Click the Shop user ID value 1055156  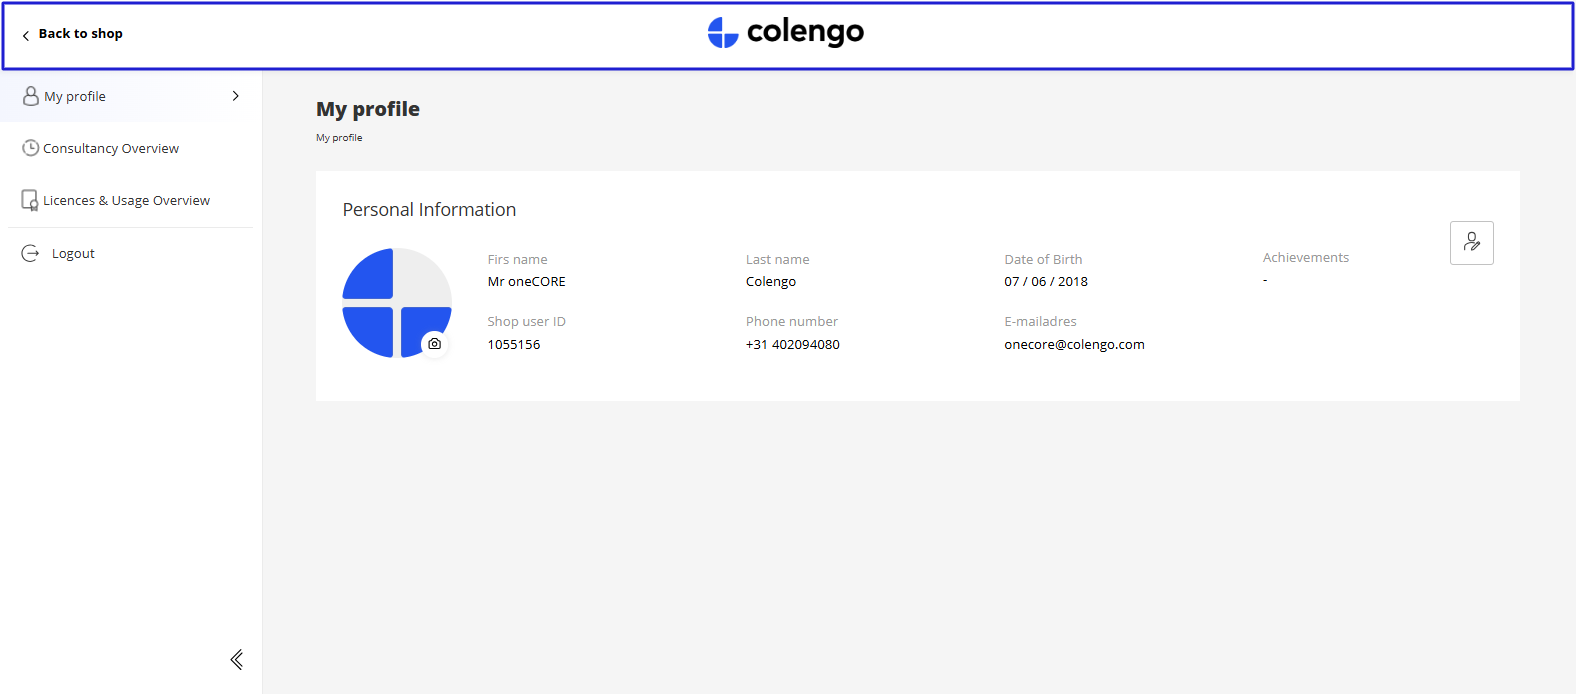pos(513,345)
